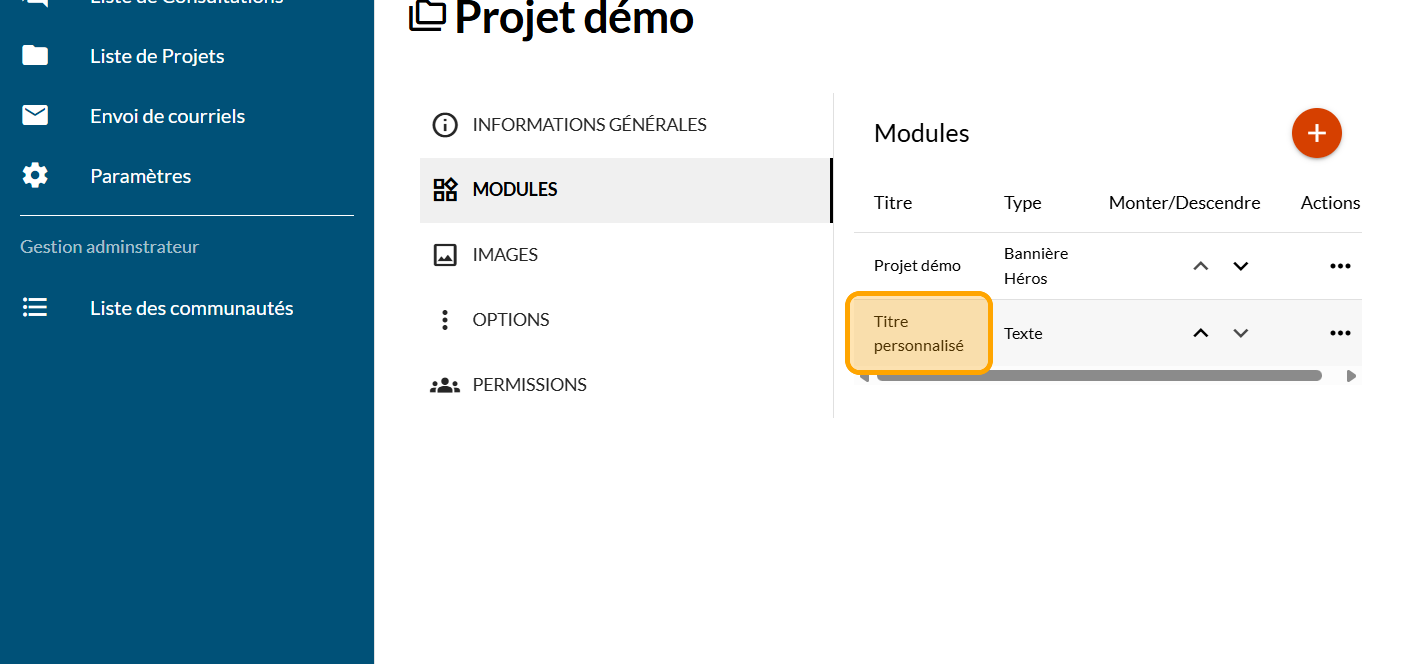Open the Informations générales tab
The width and height of the screenshot is (1427, 664).
(x=589, y=125)
